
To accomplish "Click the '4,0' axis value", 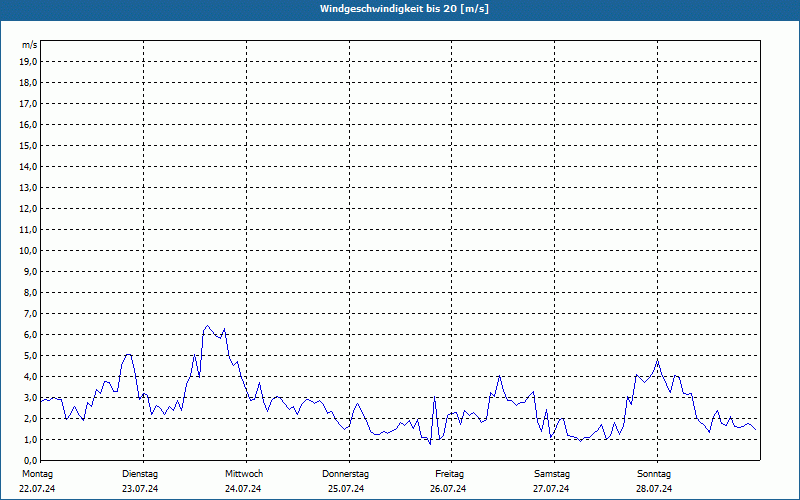I will click(x=31, y=377).
